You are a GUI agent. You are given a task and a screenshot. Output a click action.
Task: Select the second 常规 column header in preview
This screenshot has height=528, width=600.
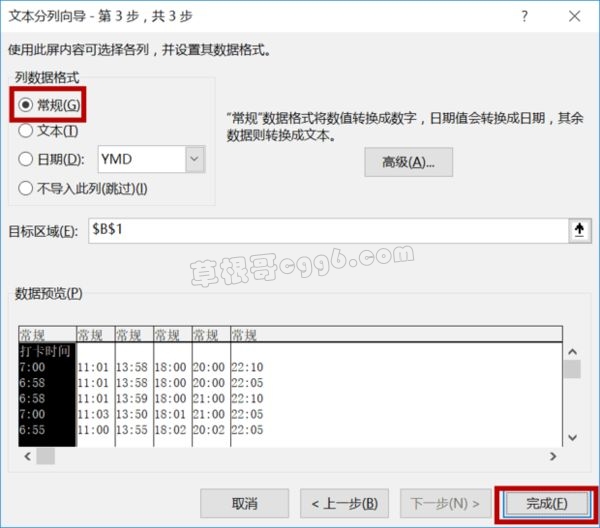96,335
